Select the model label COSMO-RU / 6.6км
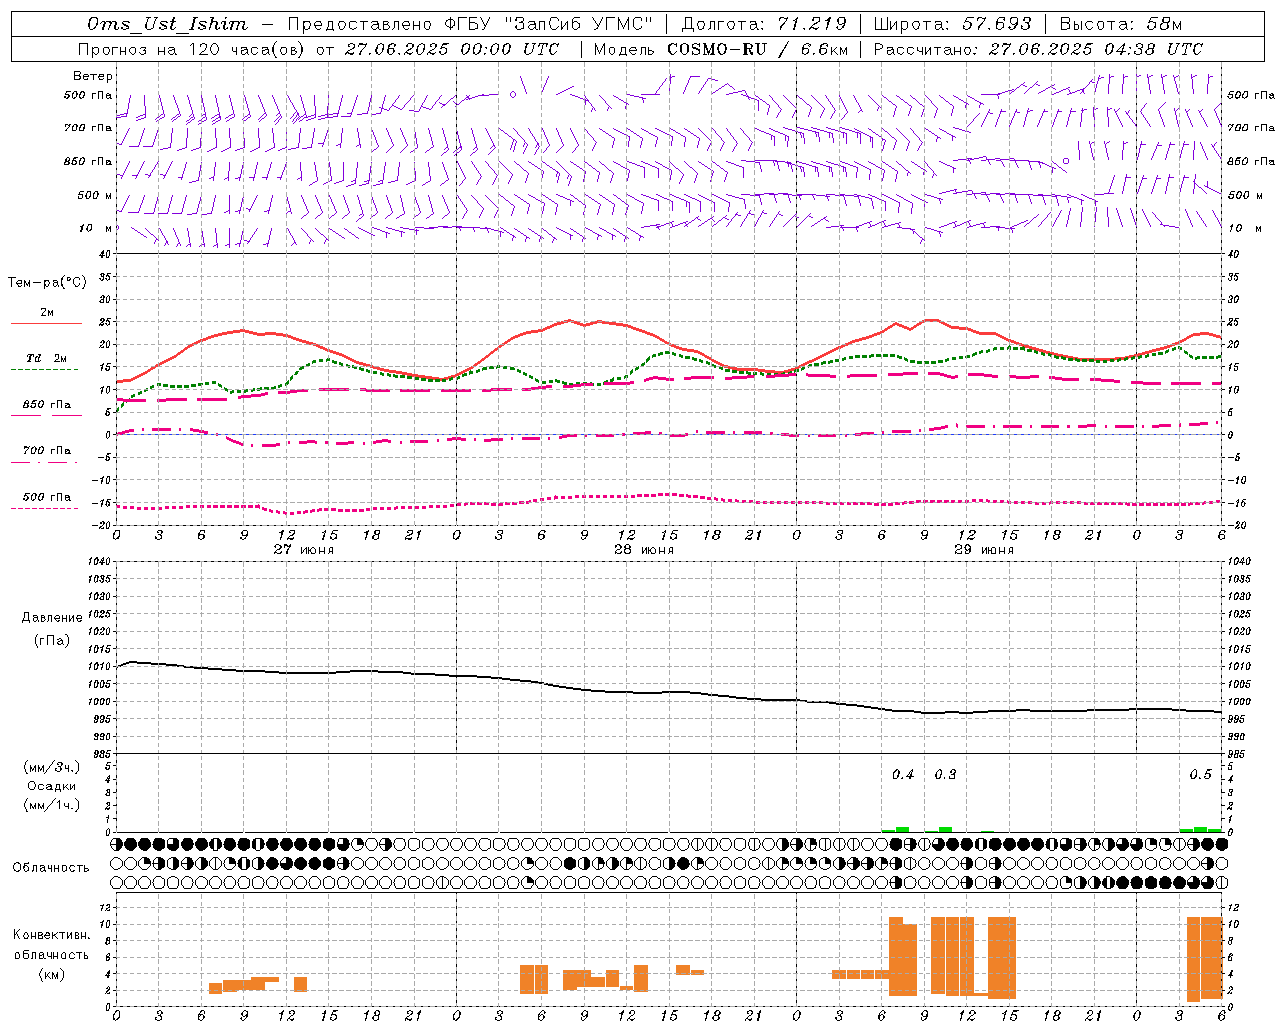Image resolution: width=1280 pixels, height=1024 pixels. tap(757, 49)
